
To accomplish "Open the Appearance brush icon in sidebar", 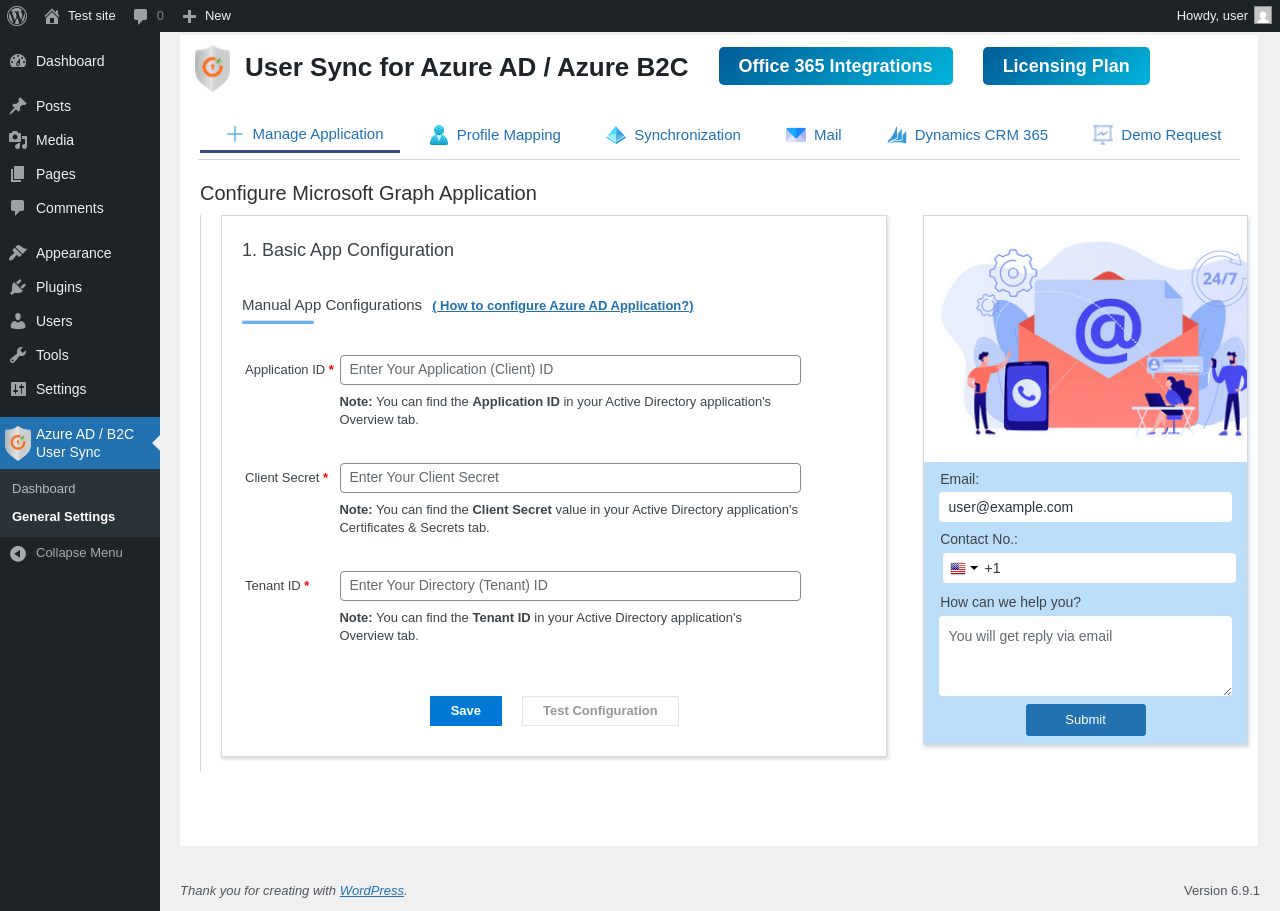I will tap(18, 253).
